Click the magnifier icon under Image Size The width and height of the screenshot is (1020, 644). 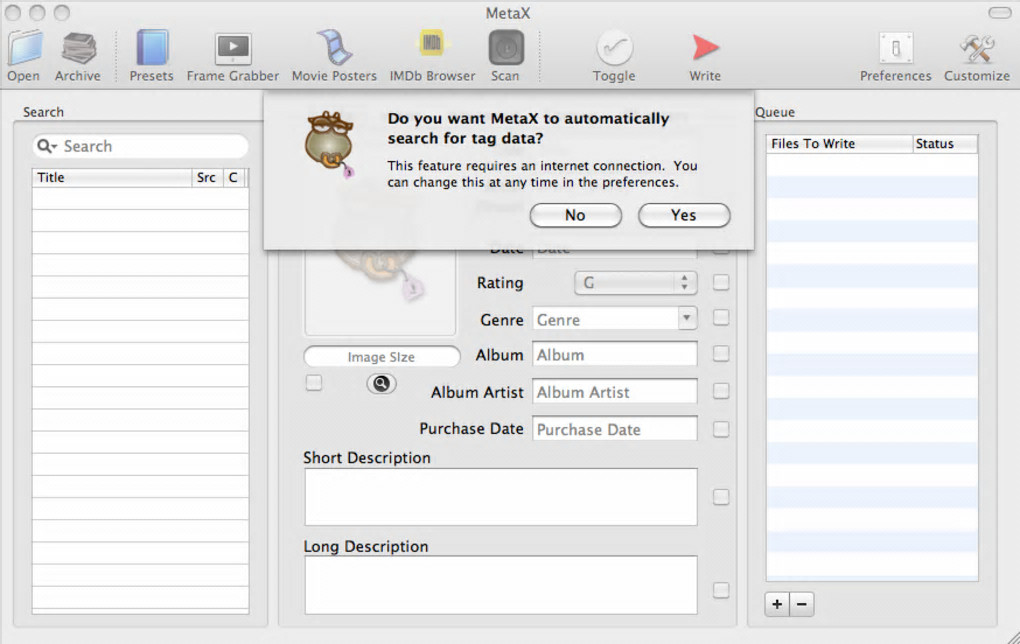coord(381,383)
